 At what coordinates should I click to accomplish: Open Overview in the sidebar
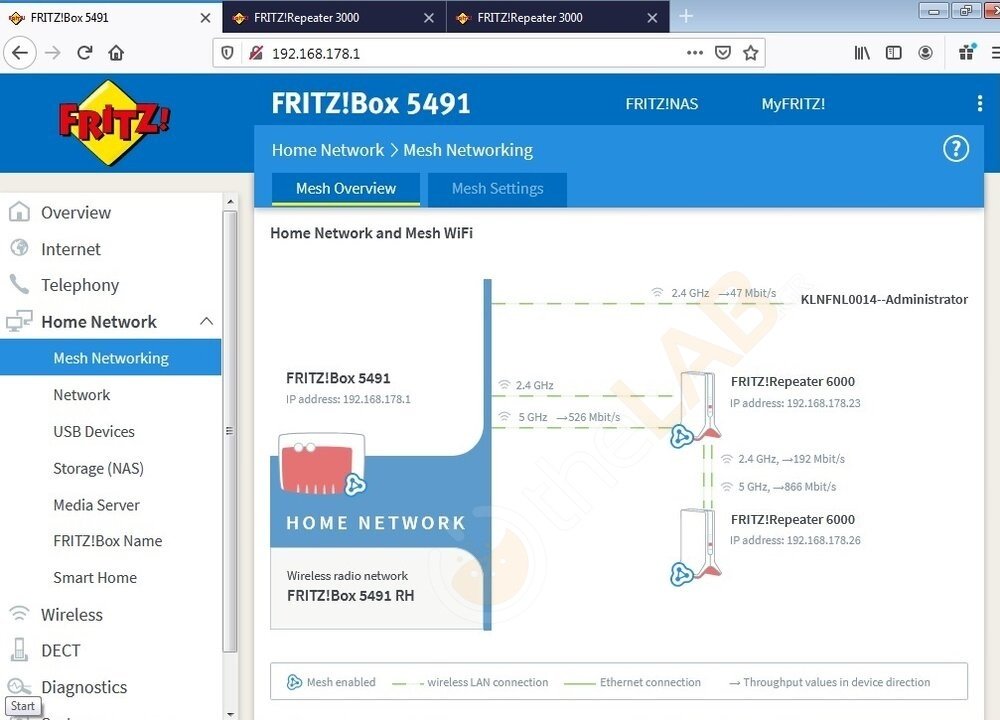click(x=76, y=212)
